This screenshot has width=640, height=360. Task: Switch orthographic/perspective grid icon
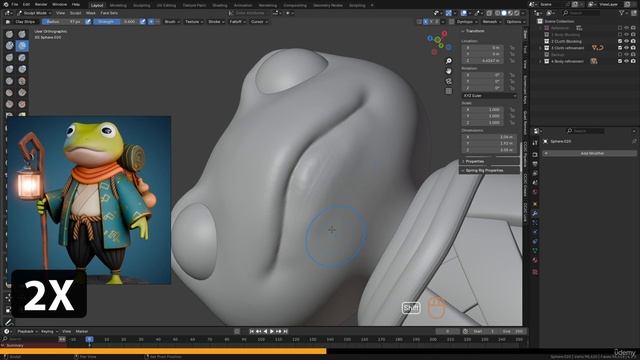(x=449, y=91)
